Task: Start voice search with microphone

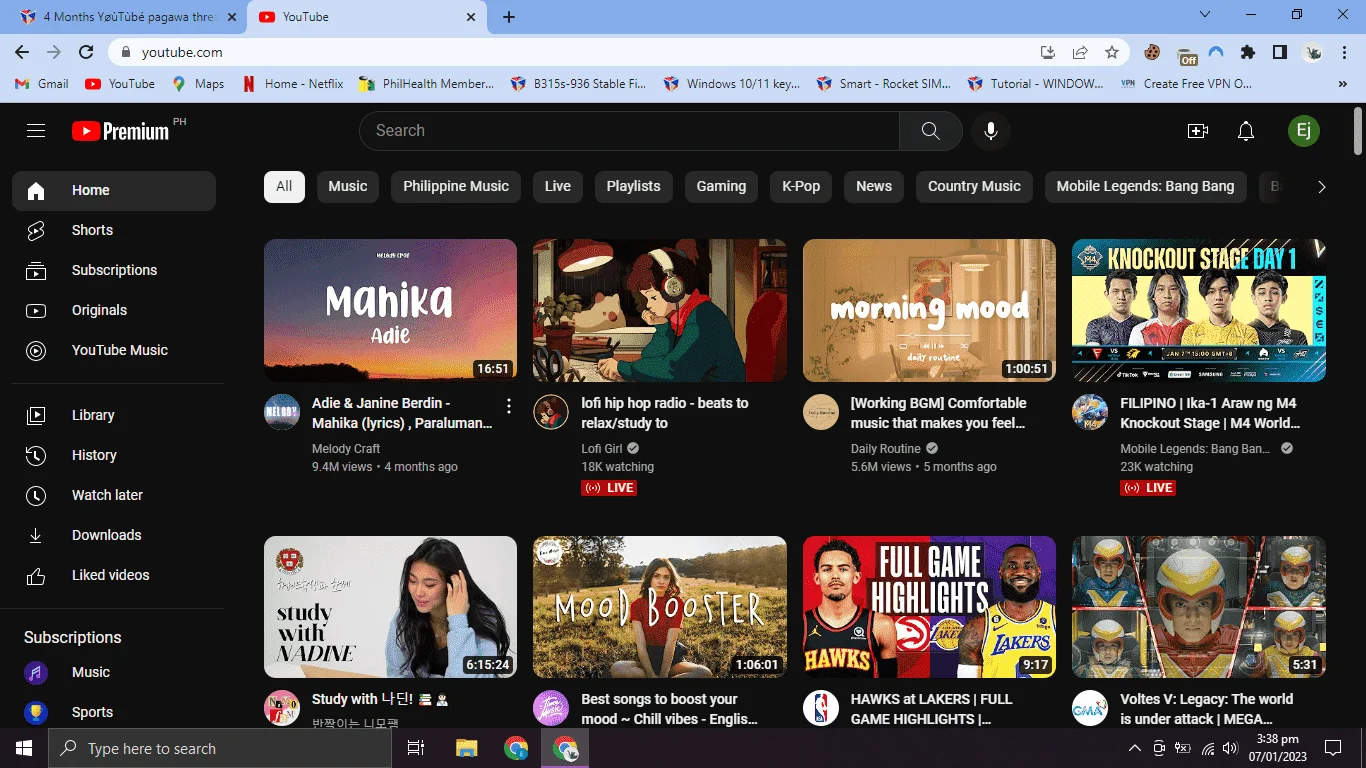Action: [990, 131]
